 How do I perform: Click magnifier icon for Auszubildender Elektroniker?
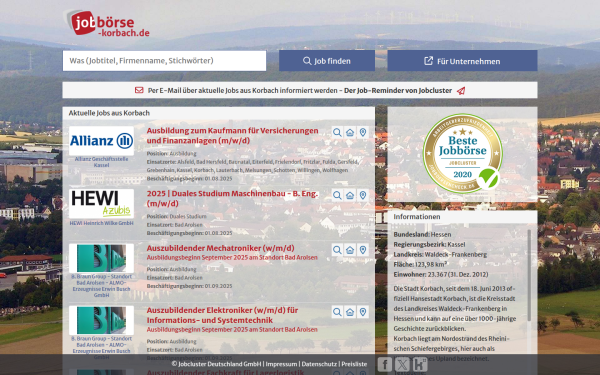click(337, 312)
